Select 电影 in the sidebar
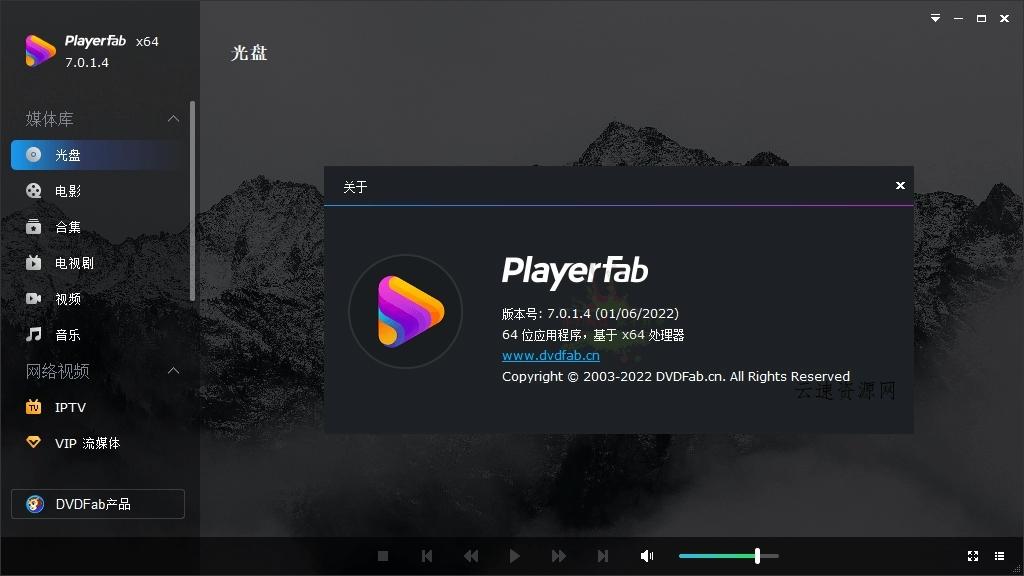1024x576 pixels. [67, 191]
